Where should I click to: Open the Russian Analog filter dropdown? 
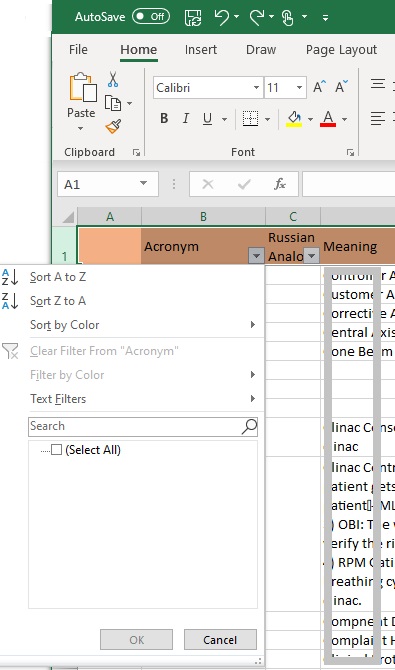pos(311,256)
